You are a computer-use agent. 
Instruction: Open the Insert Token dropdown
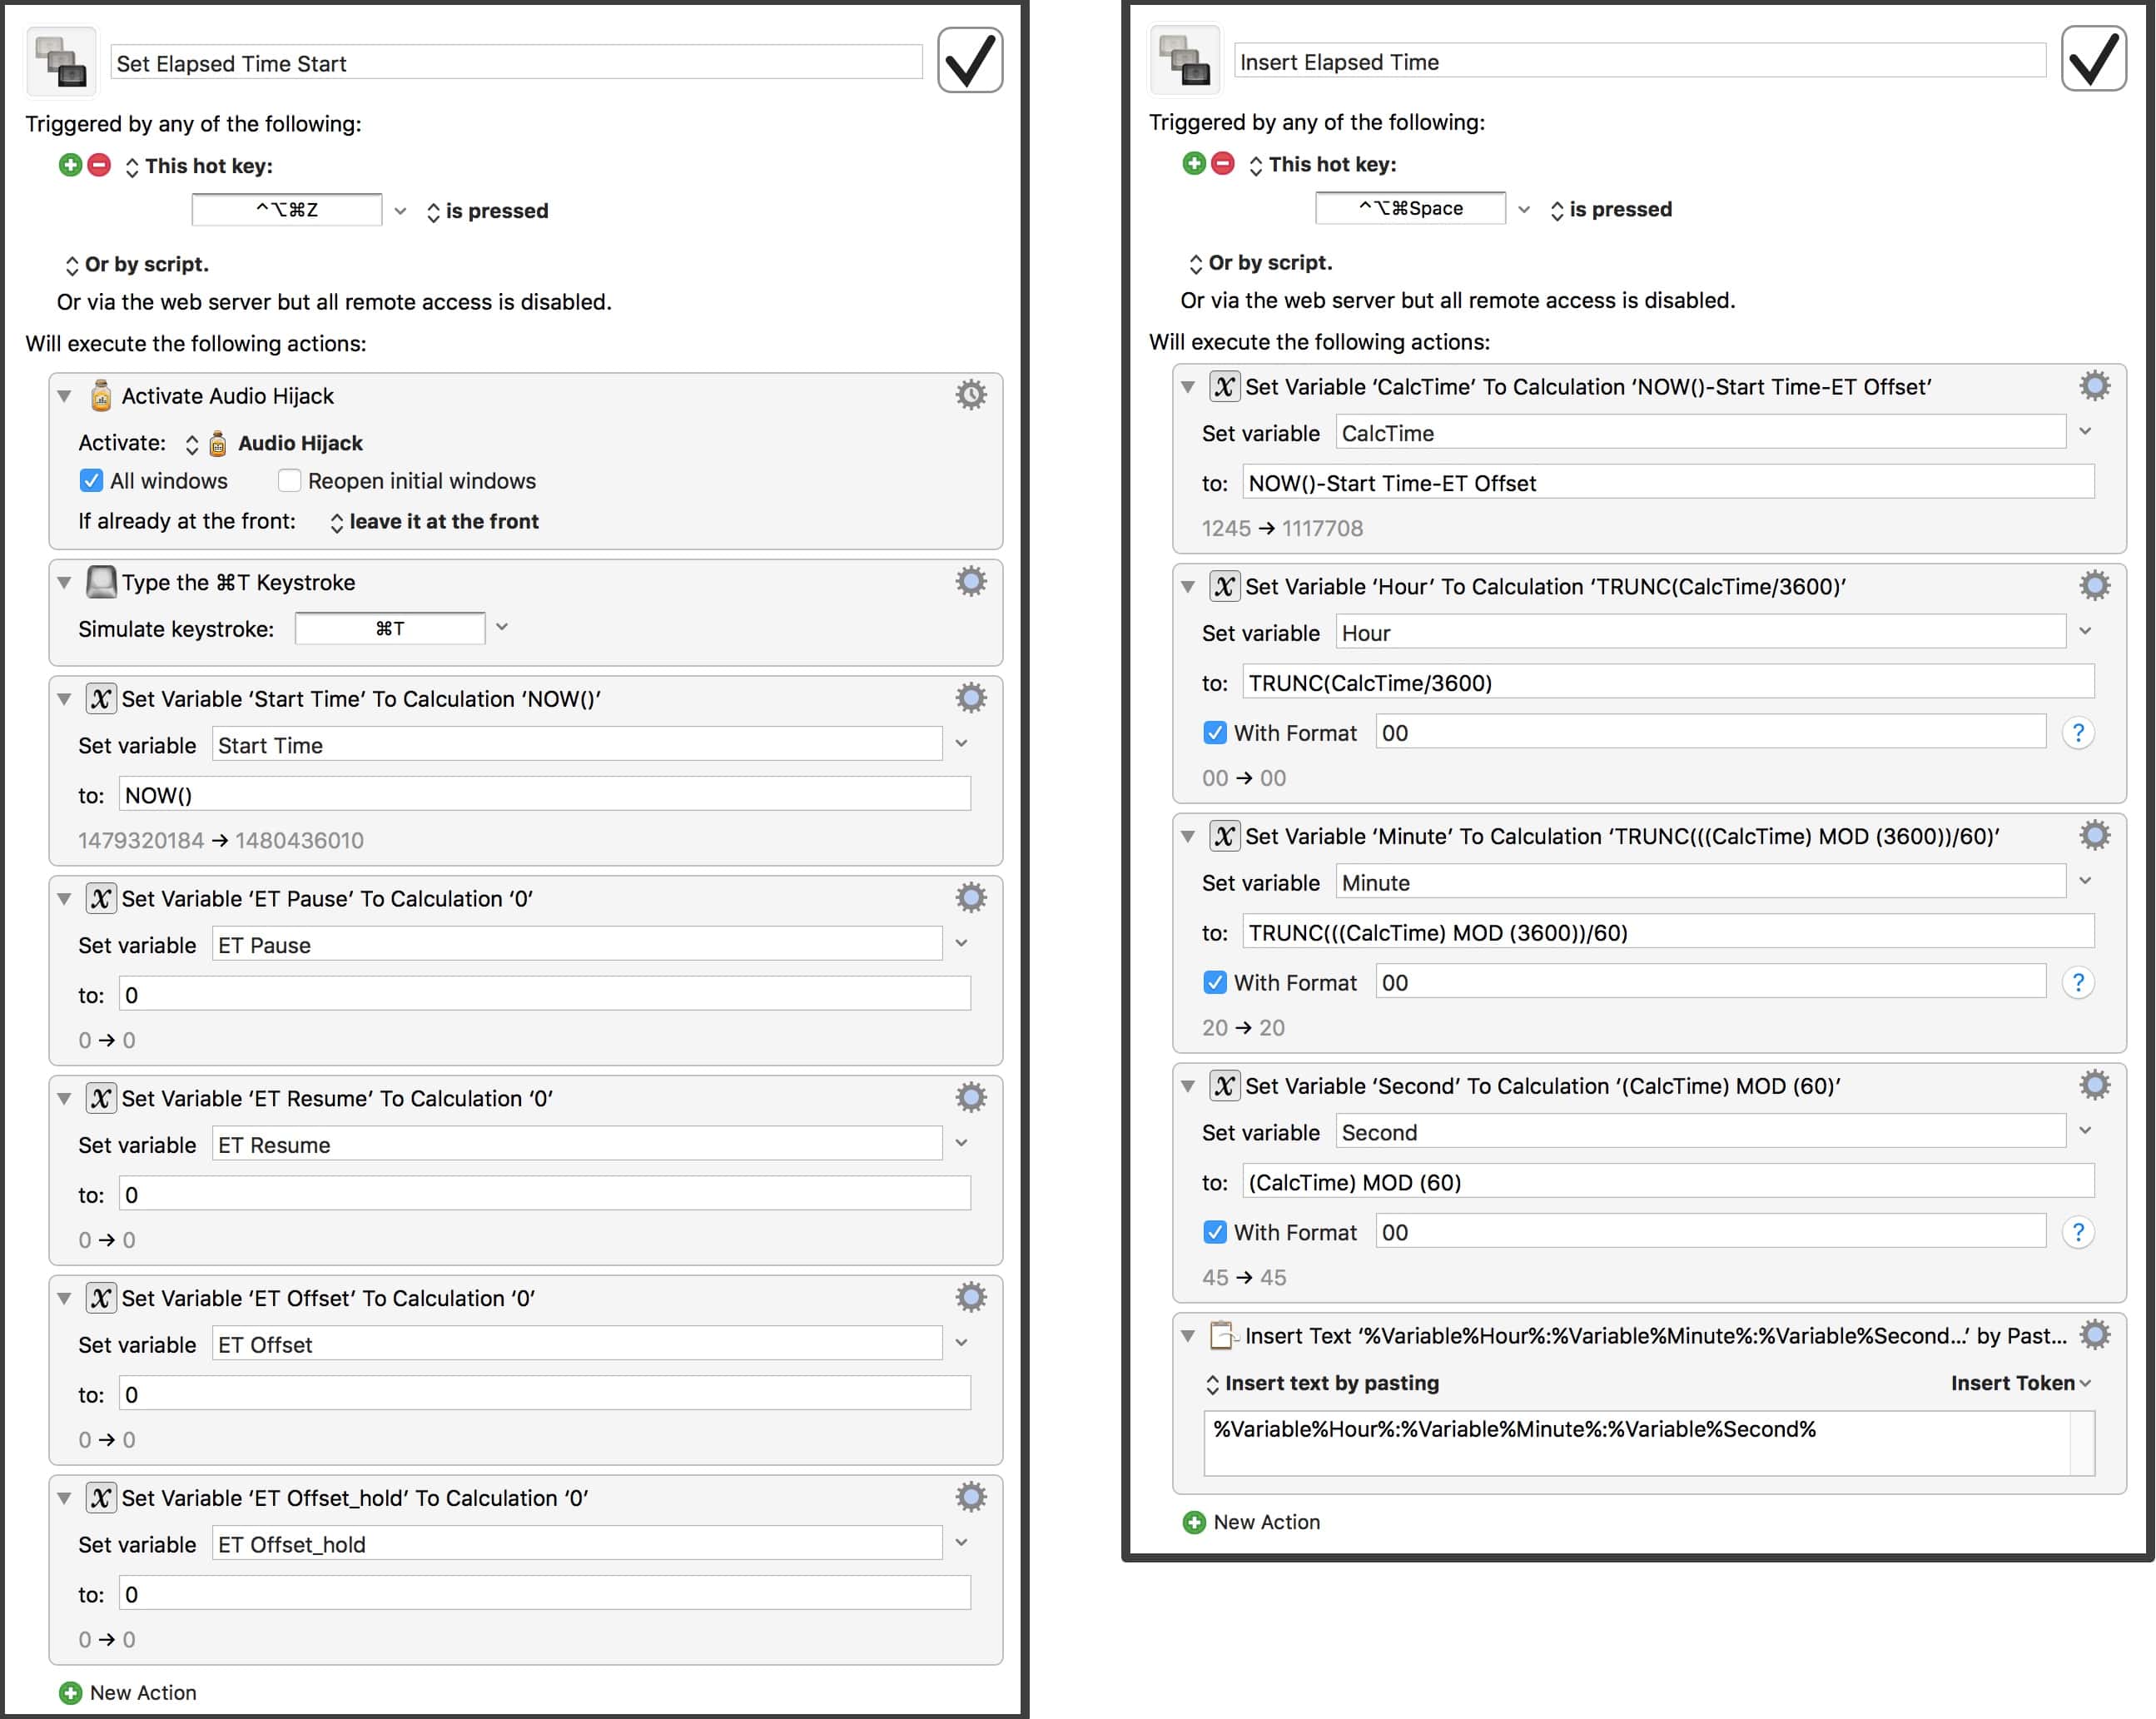point(2019,1383)
